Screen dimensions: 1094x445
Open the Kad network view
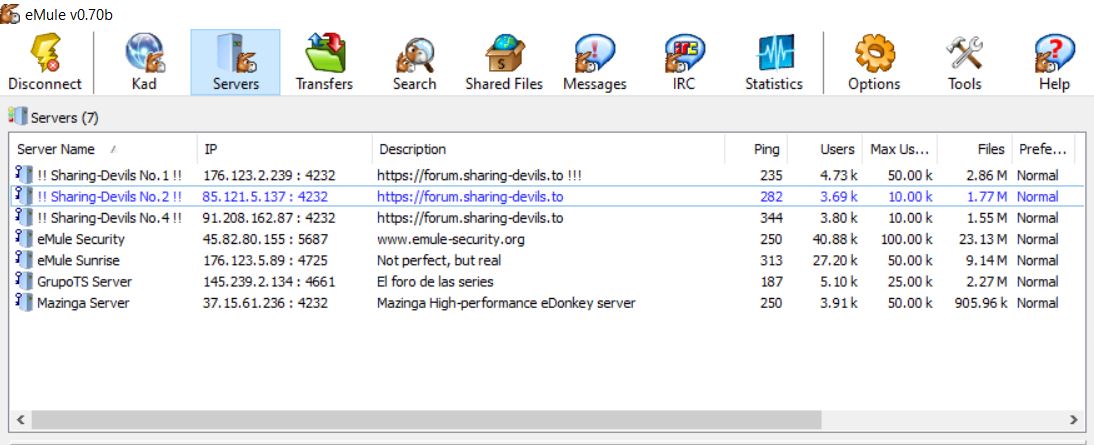144,62
